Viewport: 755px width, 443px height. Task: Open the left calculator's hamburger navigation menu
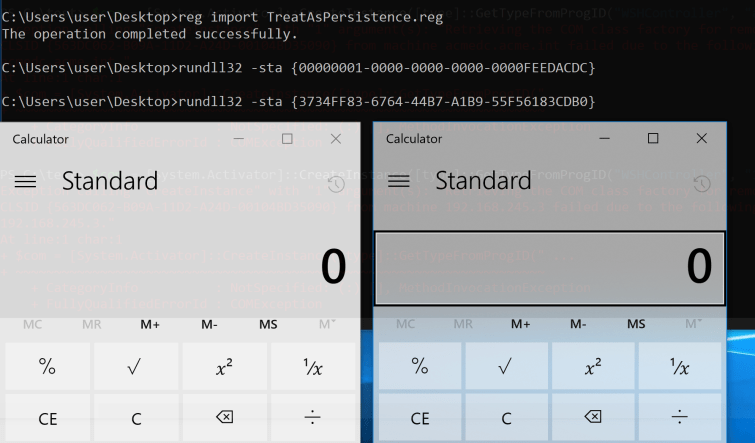click(x=25, y=181)
